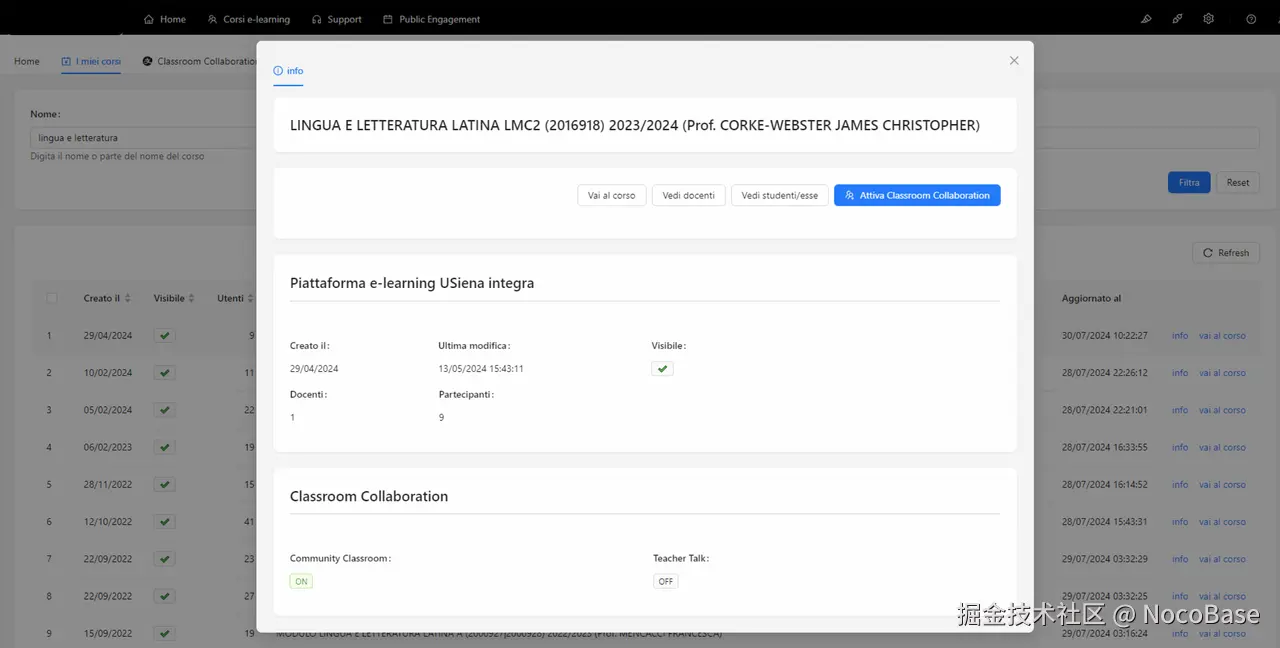Toggle Visibile checkmark for row 12/10/2022

coord(165,522)
